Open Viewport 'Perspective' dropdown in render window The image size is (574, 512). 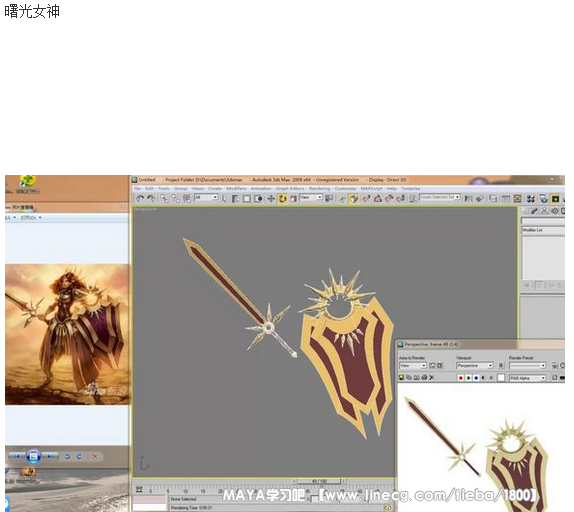pyautogui.click(x=475, y=365)
